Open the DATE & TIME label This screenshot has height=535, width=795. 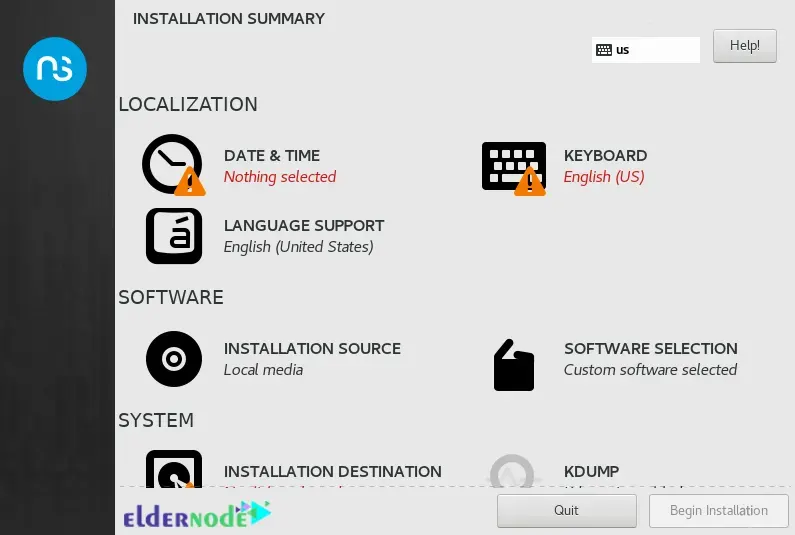click(272, 155)
